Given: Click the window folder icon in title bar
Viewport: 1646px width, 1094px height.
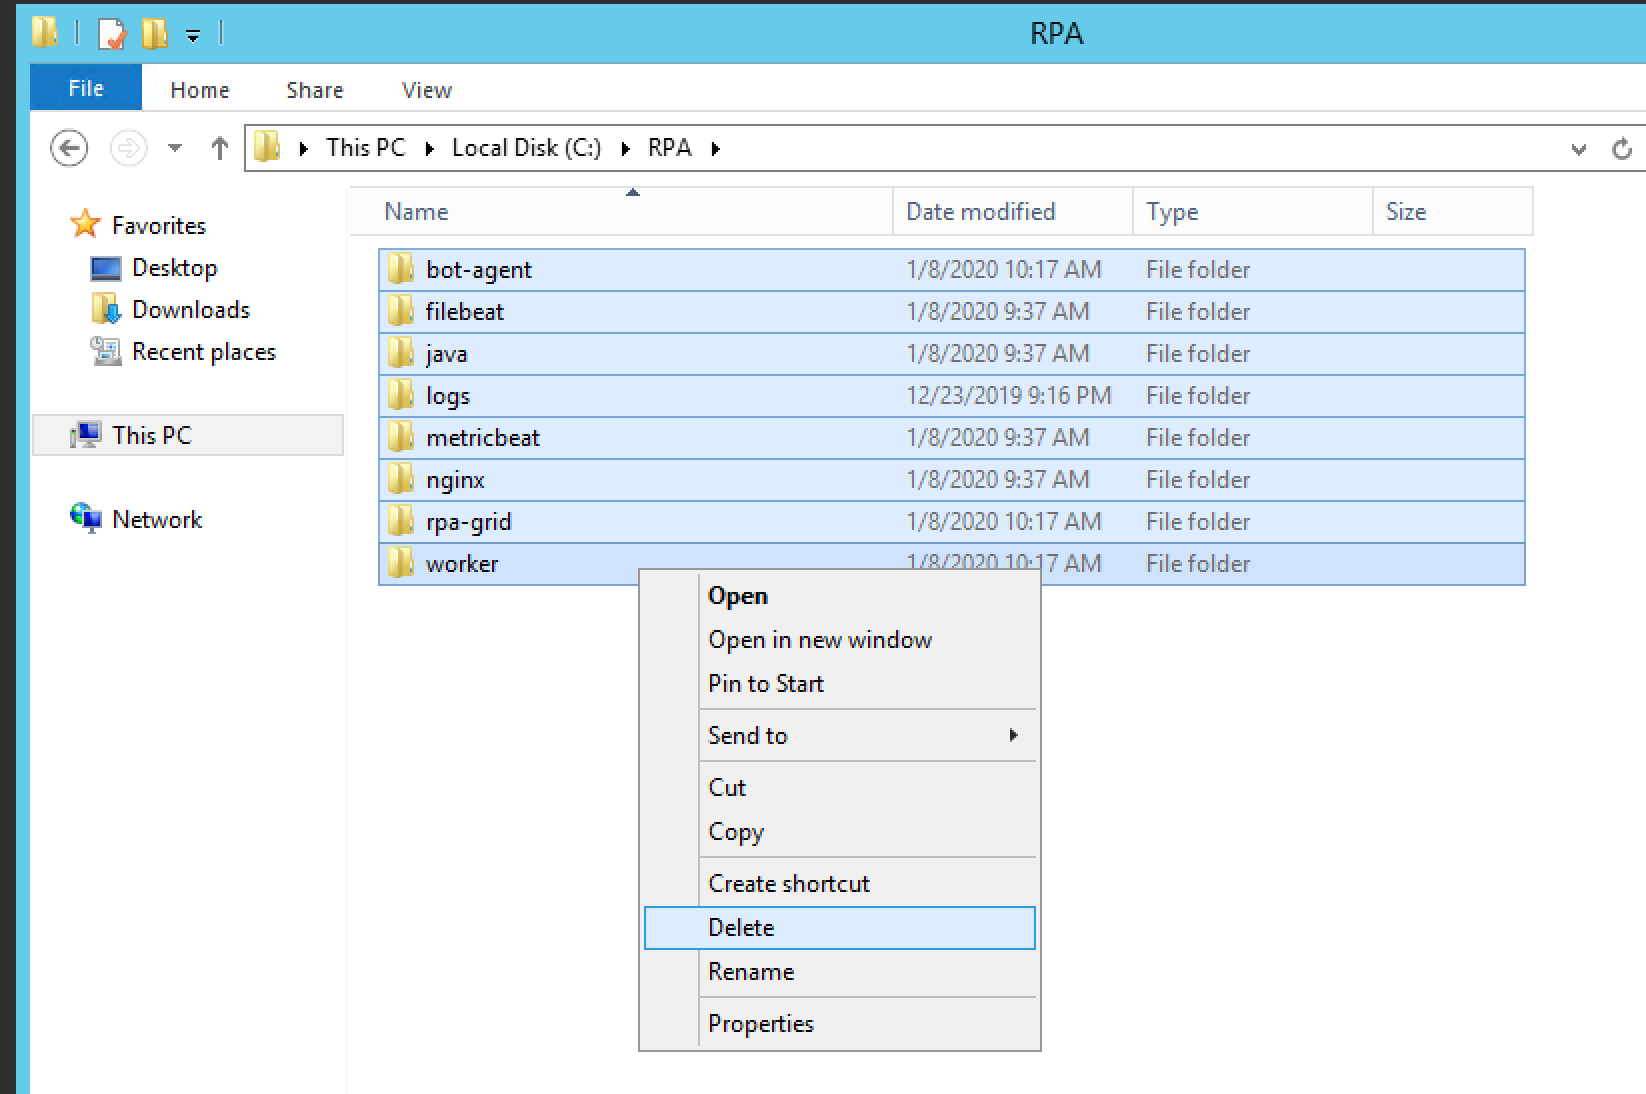Looking at the screenshot, I should point(44,33).
